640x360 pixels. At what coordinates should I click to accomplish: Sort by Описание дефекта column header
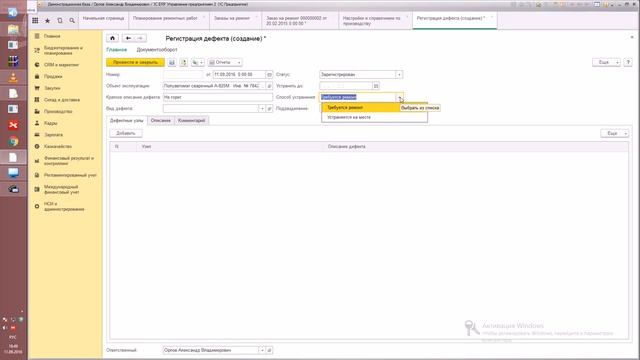coord(476,147)
